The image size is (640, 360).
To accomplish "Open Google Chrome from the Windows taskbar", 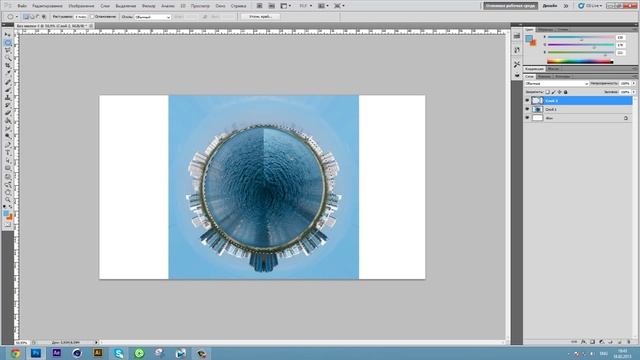I will (x=16, y=353).
